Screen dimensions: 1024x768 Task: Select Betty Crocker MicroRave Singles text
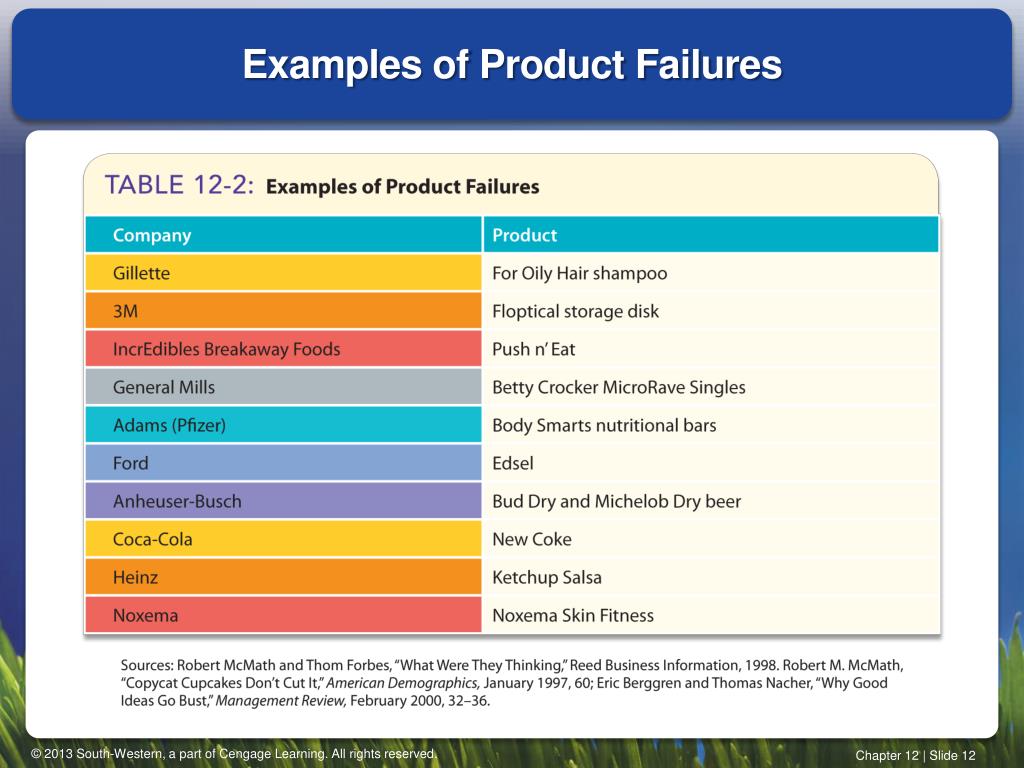pyautogui.click(x=618, y=387)
